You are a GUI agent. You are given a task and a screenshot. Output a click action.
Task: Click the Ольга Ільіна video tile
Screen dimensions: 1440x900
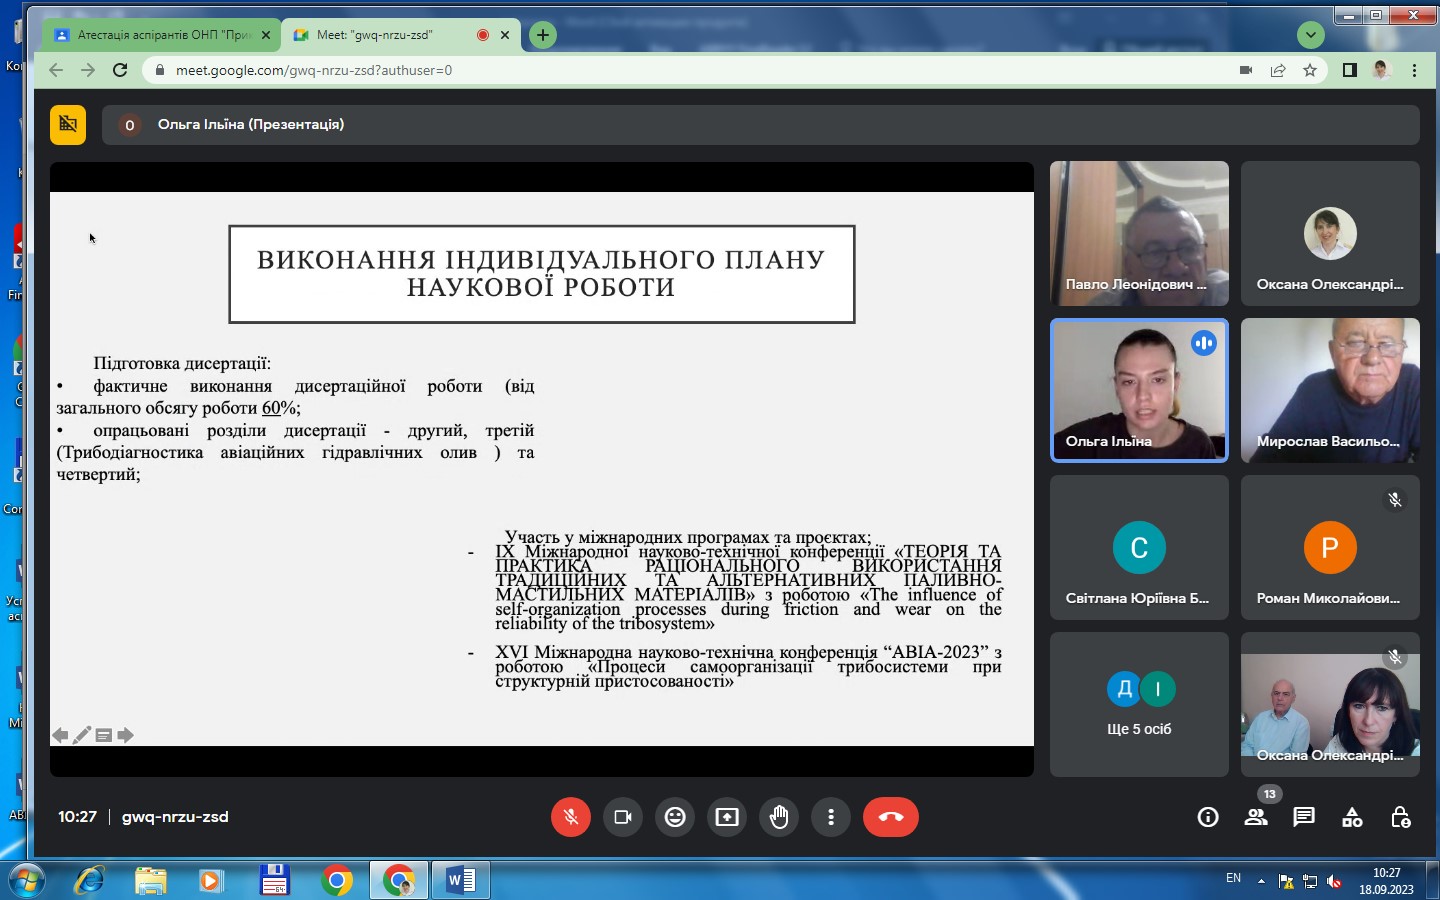point(1139,390)
